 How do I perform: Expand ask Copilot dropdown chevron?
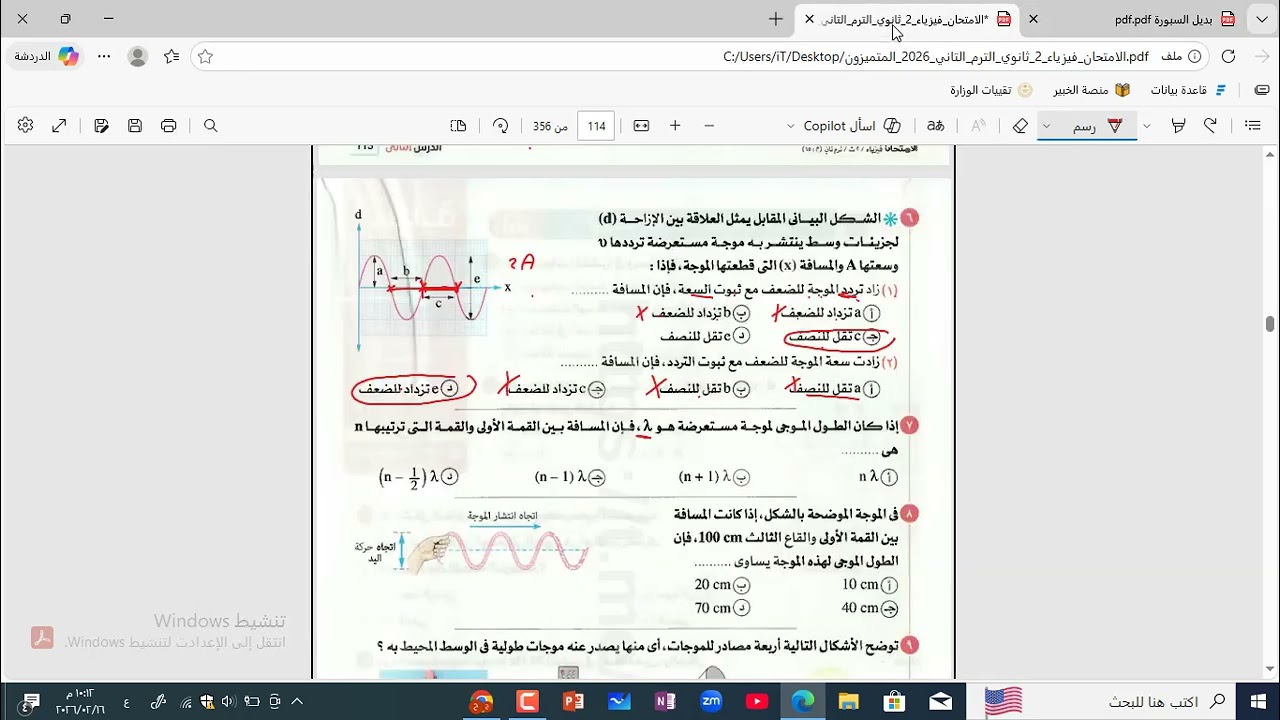point(790,126)
